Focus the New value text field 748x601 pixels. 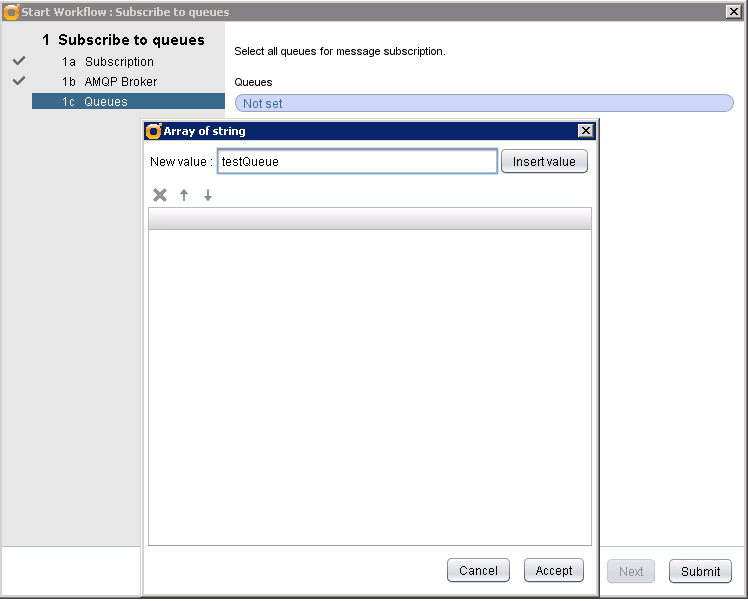[357, 162]
